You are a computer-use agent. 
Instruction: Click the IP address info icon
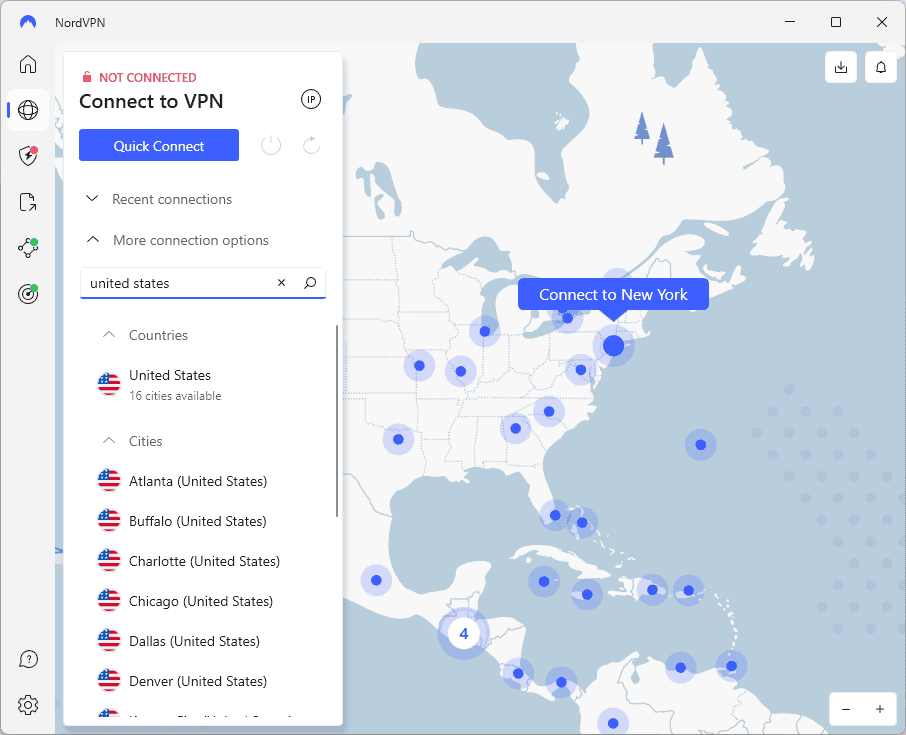click(311, 99)
